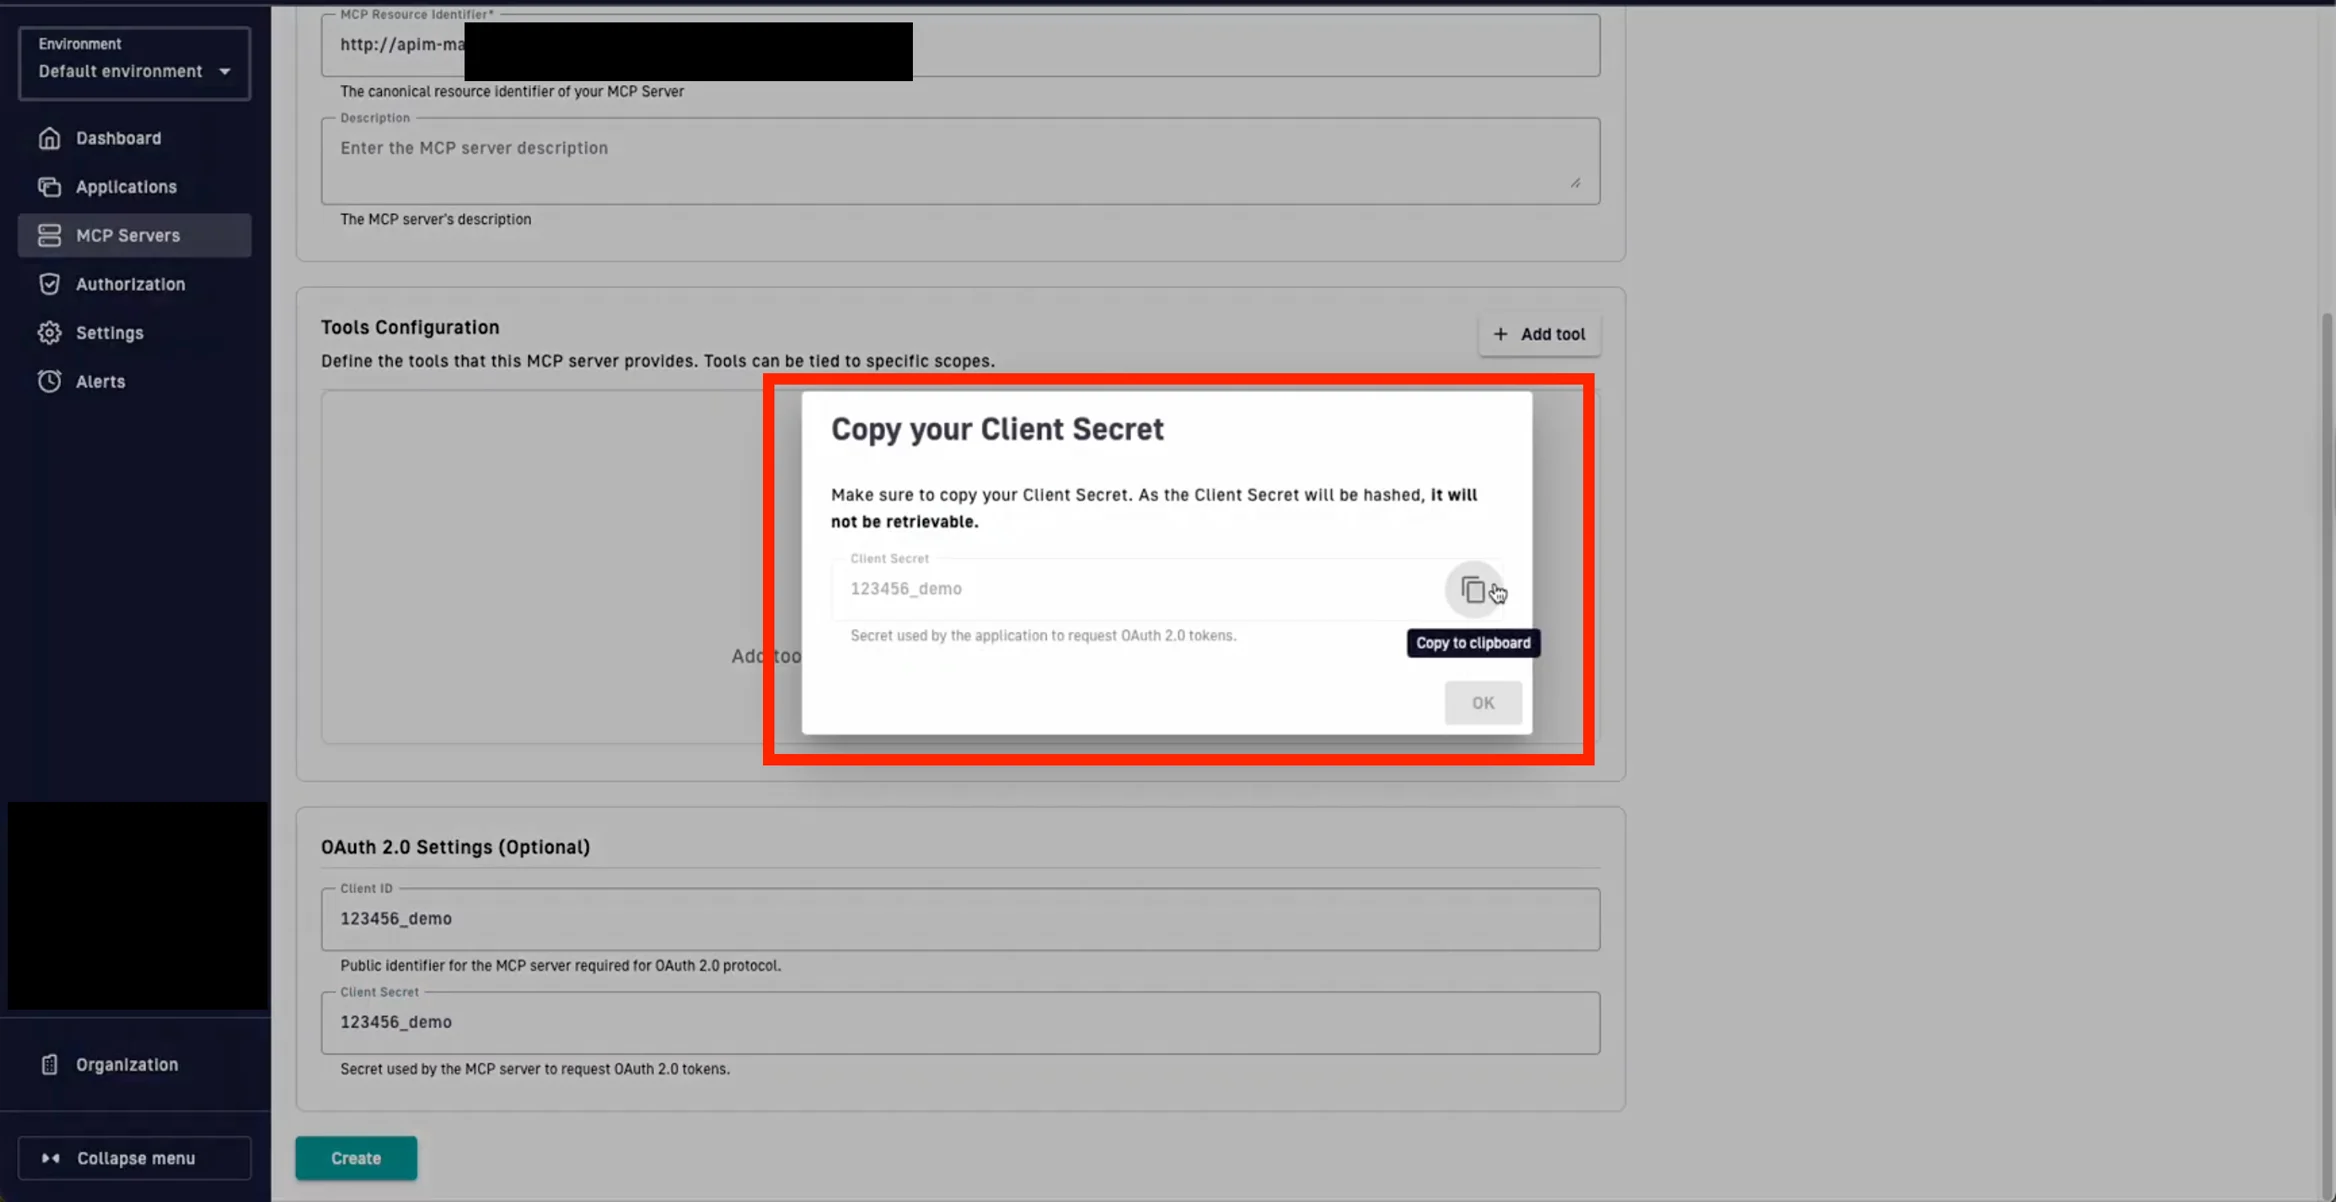Click the Applications sidebar icon
Screen dimensions: 2336x1202
point(49,187)
